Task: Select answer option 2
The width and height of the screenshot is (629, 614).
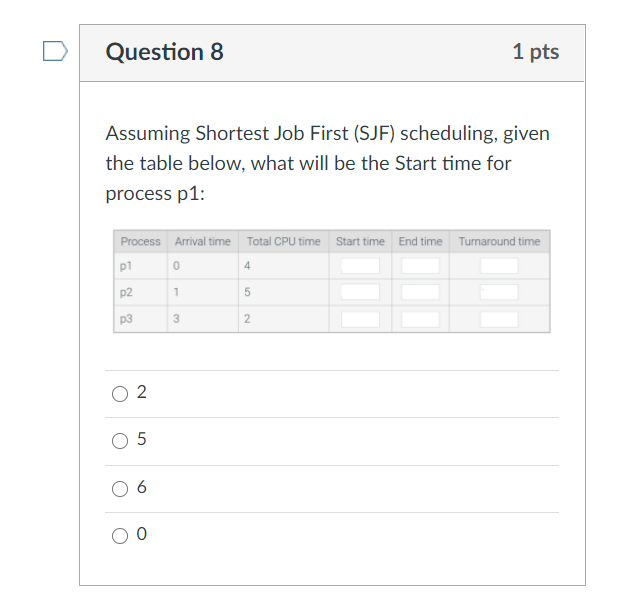Action: 121,393
